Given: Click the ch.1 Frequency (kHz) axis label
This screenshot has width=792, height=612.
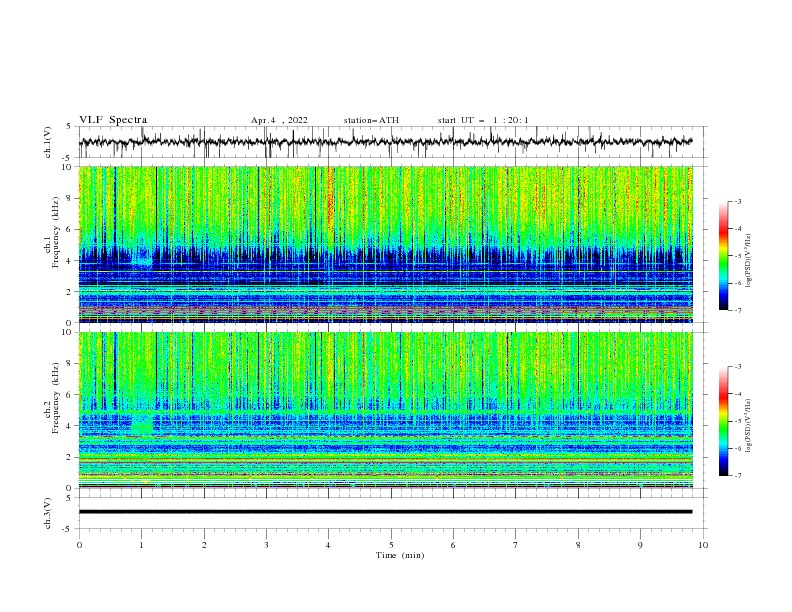Looking at the screenshot, I should (x=52, y=231).
